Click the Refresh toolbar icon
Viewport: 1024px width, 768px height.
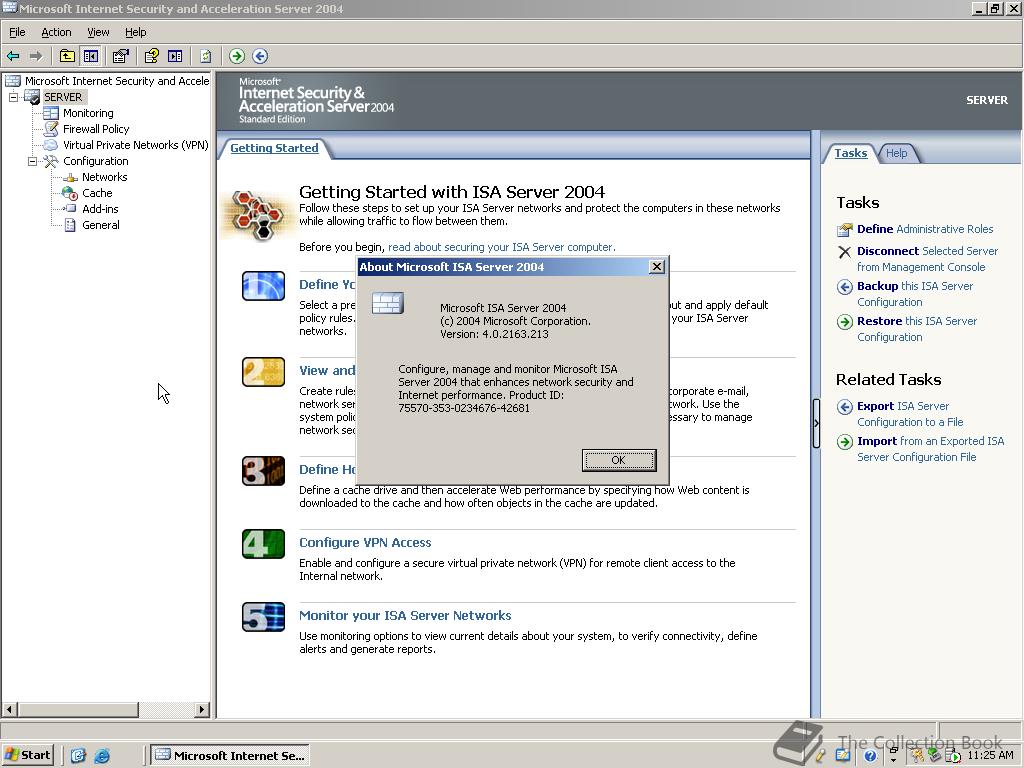[x=206, y=56]
